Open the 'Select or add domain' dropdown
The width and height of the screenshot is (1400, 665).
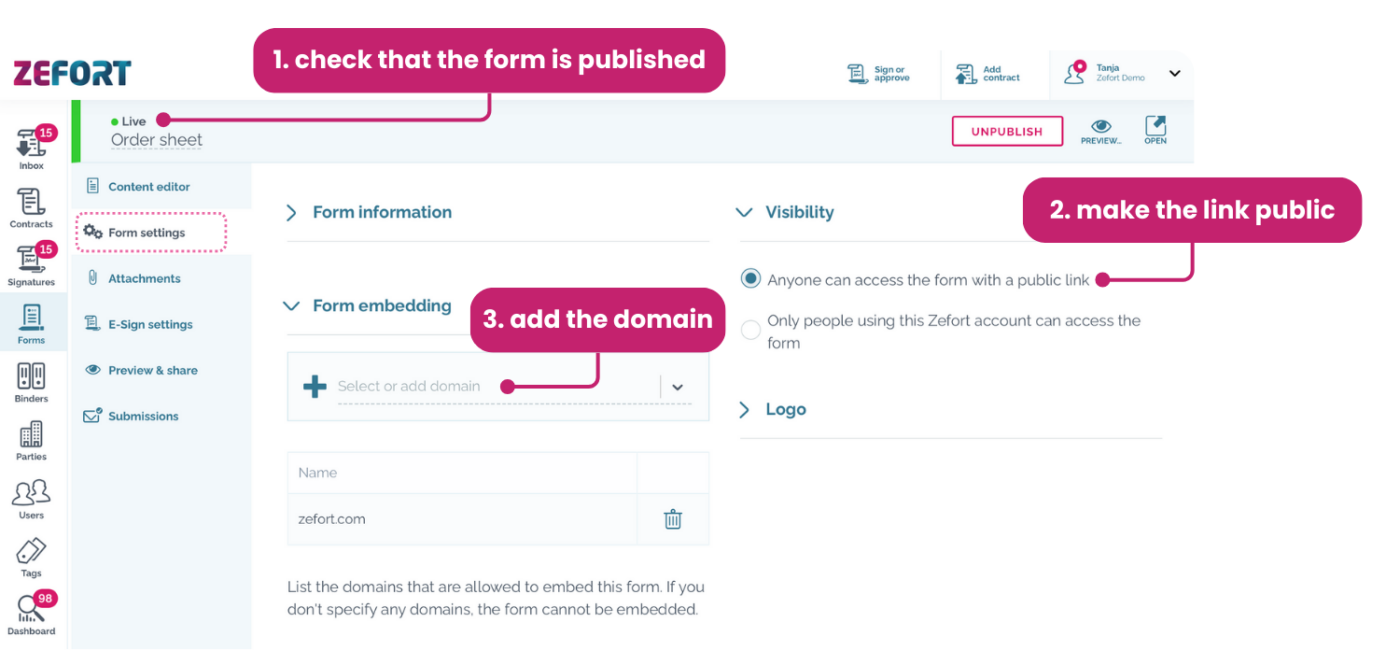(x=679, y=386)
